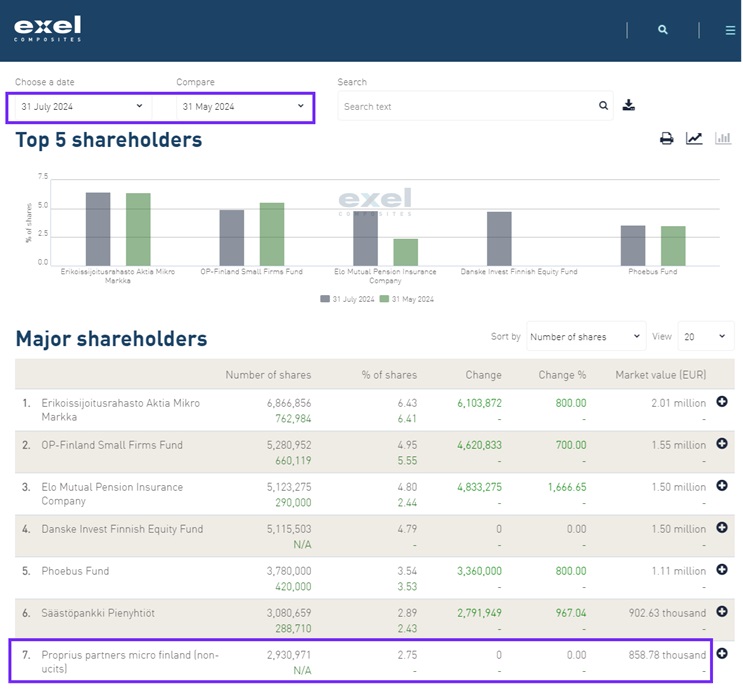
Task: Open the View count dropdown
Action: (705, 337)
